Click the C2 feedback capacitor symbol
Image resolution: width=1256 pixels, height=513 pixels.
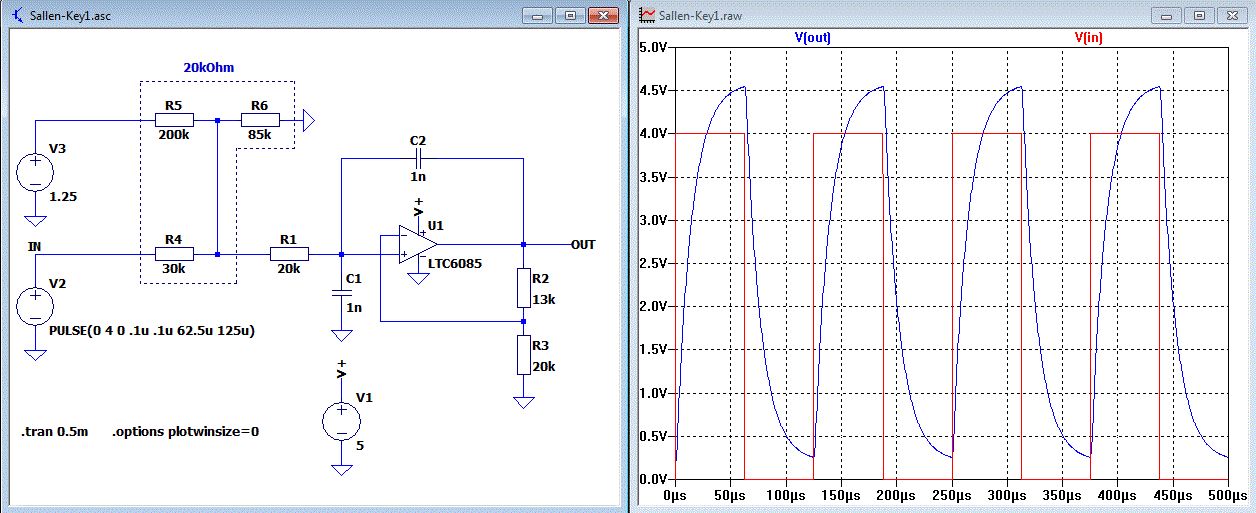[x=417, y=159]
